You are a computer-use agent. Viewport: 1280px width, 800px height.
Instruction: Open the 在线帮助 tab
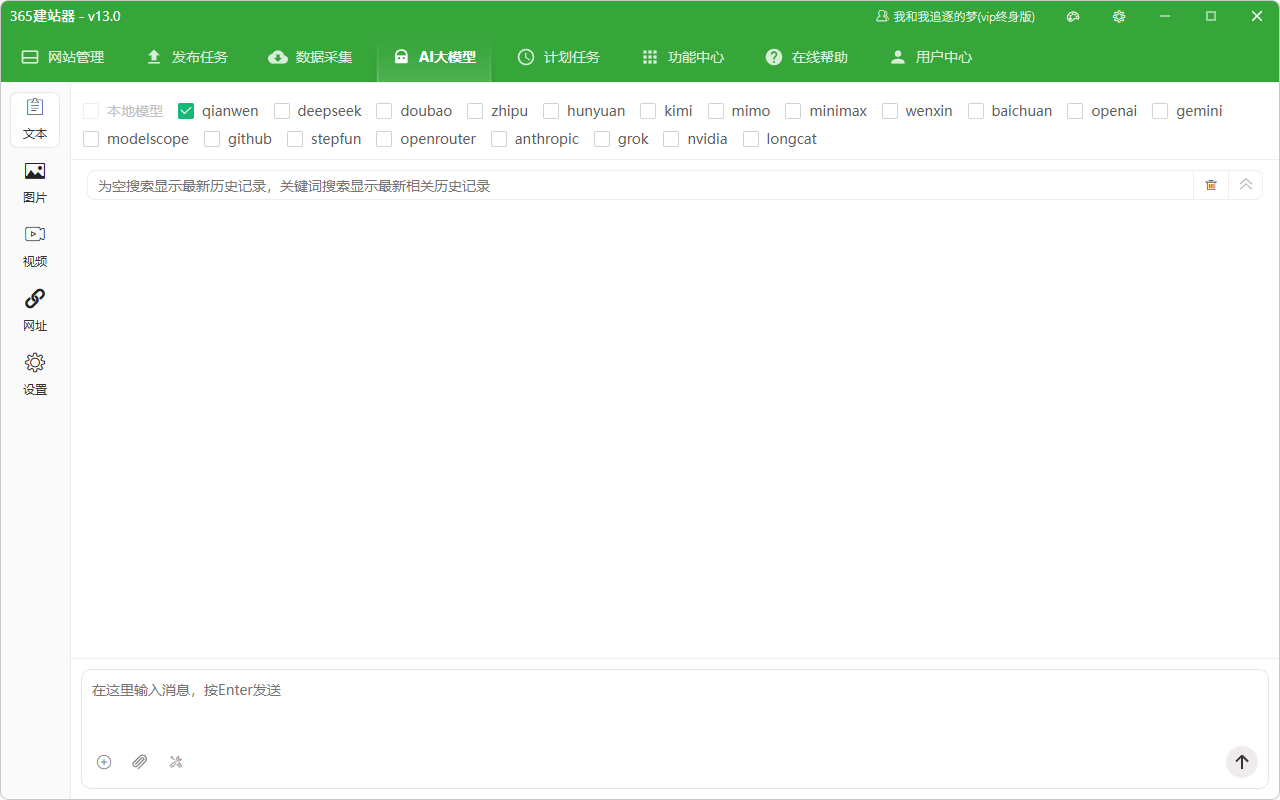[x=807, y=57]
